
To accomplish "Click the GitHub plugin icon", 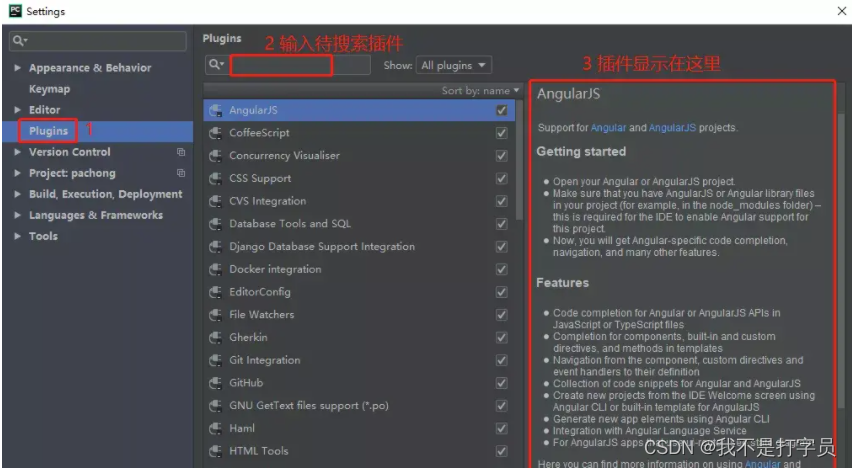I will tap(215, 383).
